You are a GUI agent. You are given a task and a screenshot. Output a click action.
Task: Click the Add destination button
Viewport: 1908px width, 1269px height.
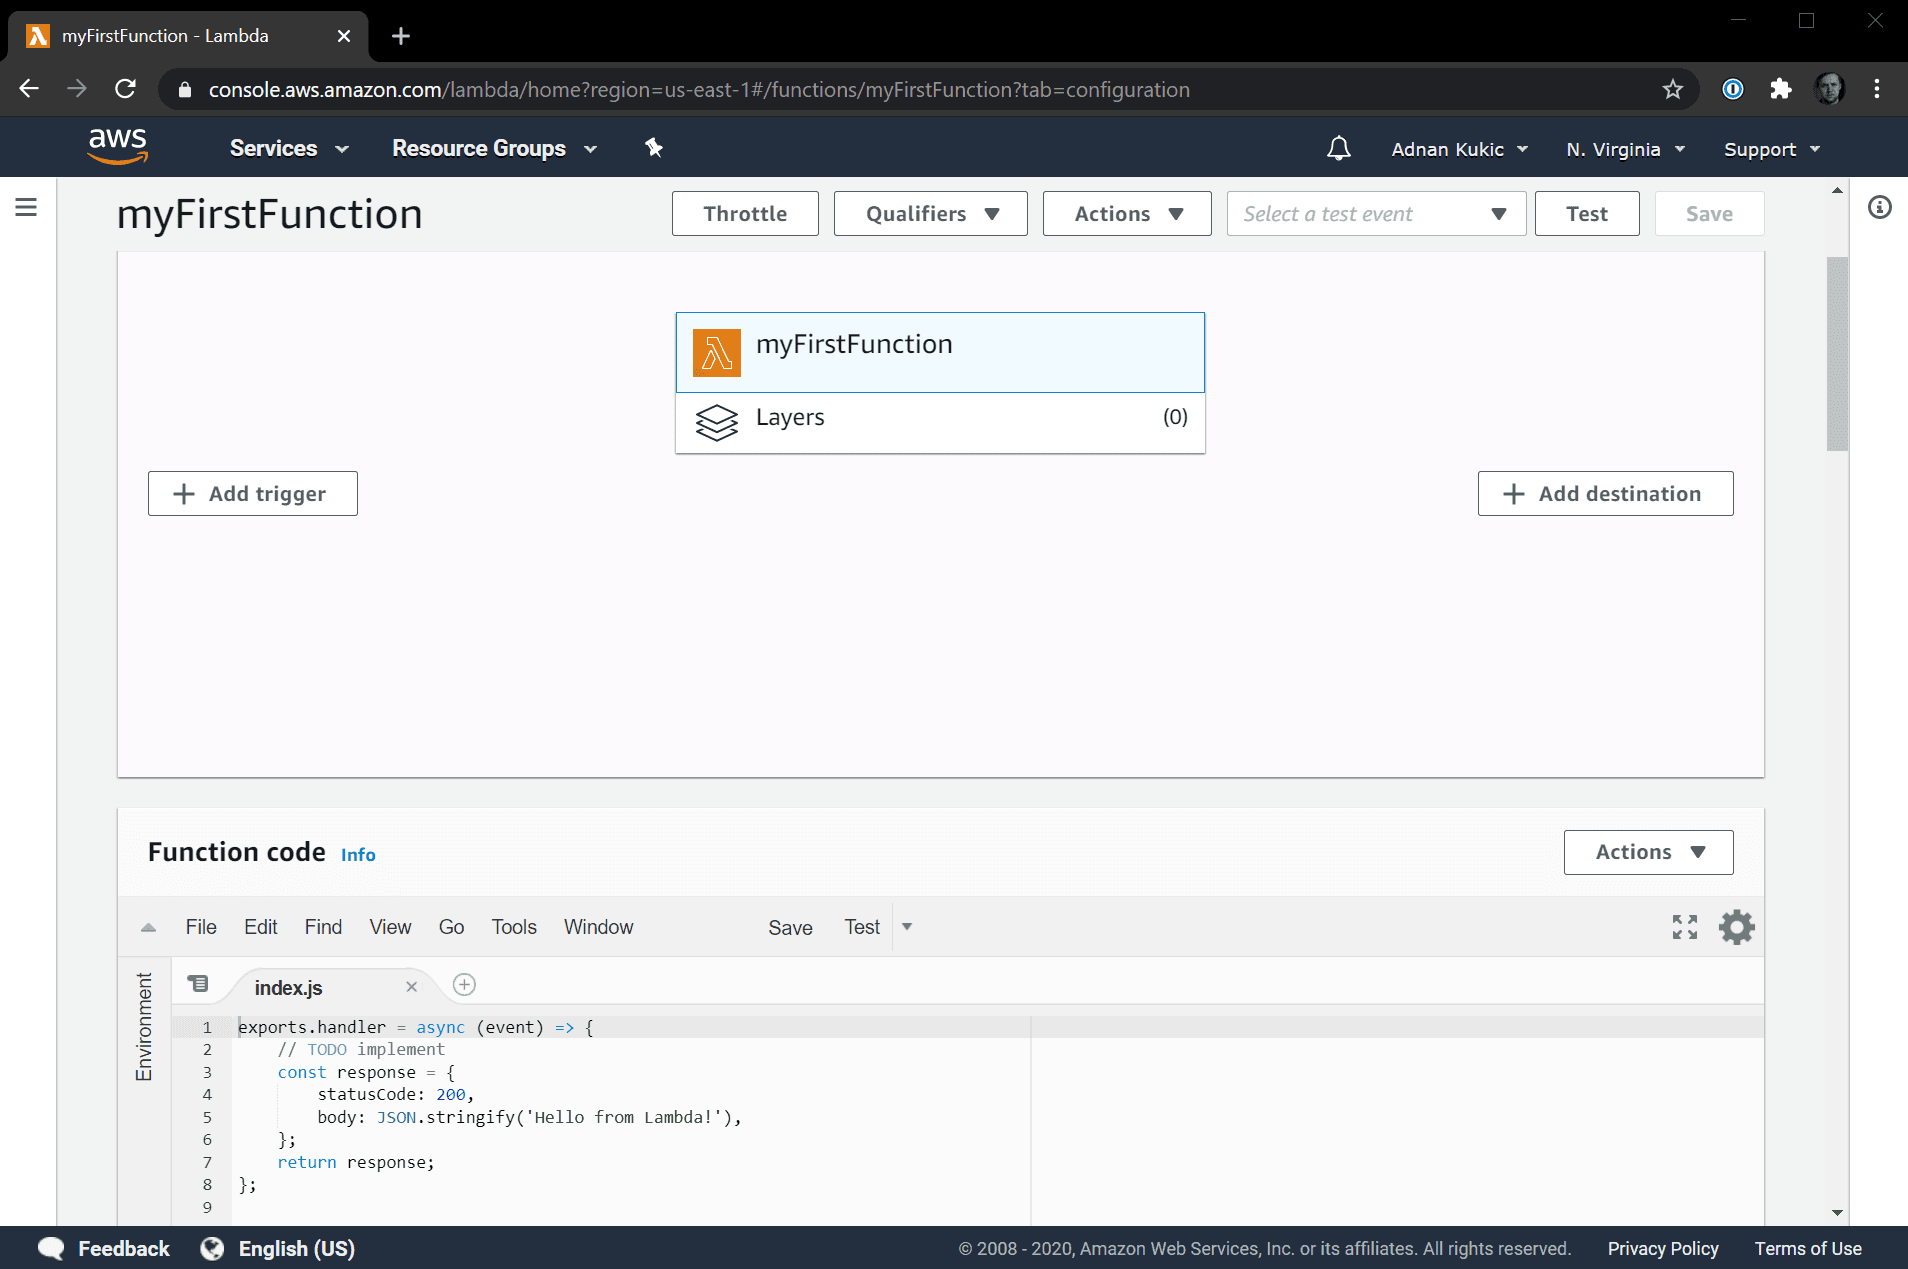point(1605,494)
